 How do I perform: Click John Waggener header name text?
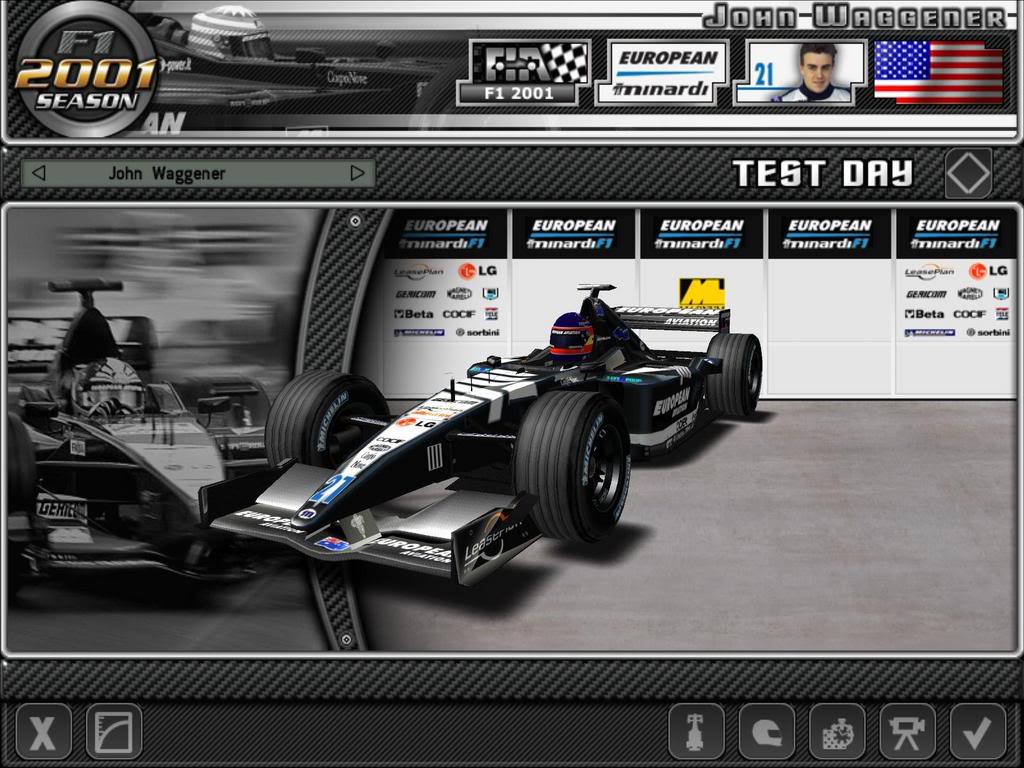tap(856, 17)
